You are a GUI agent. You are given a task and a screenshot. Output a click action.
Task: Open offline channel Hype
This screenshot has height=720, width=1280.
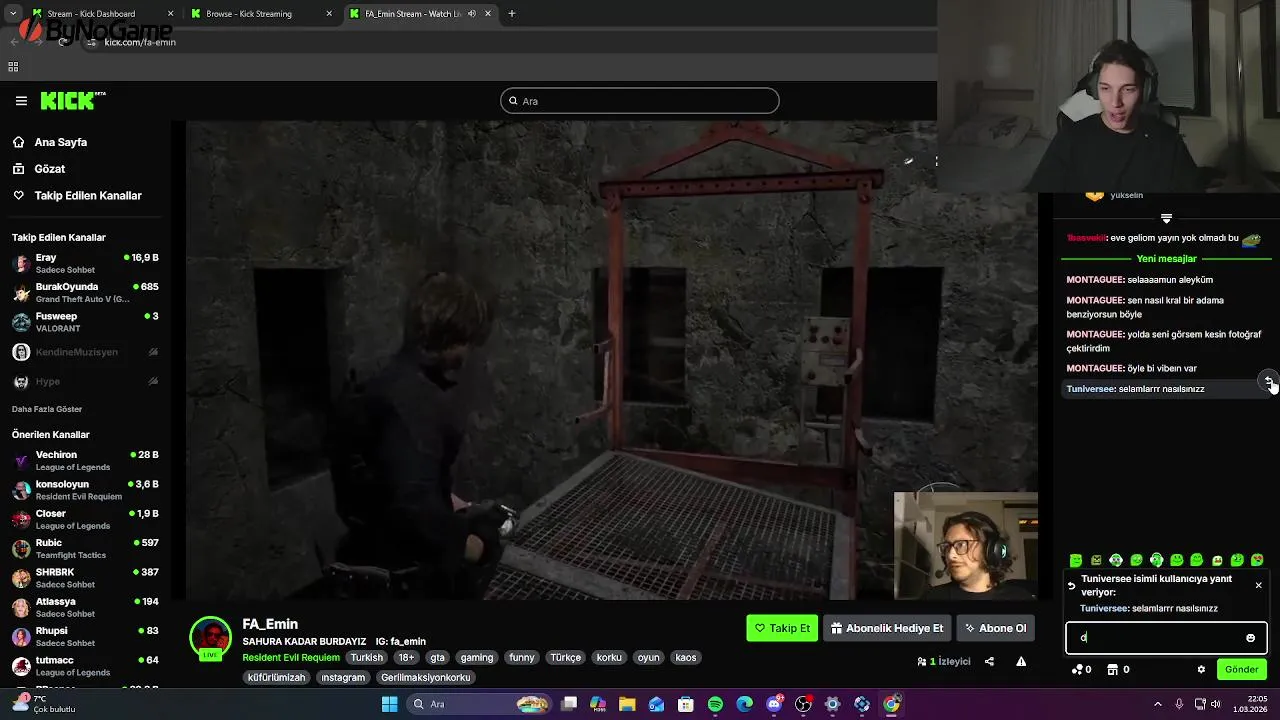coord(85,381)
